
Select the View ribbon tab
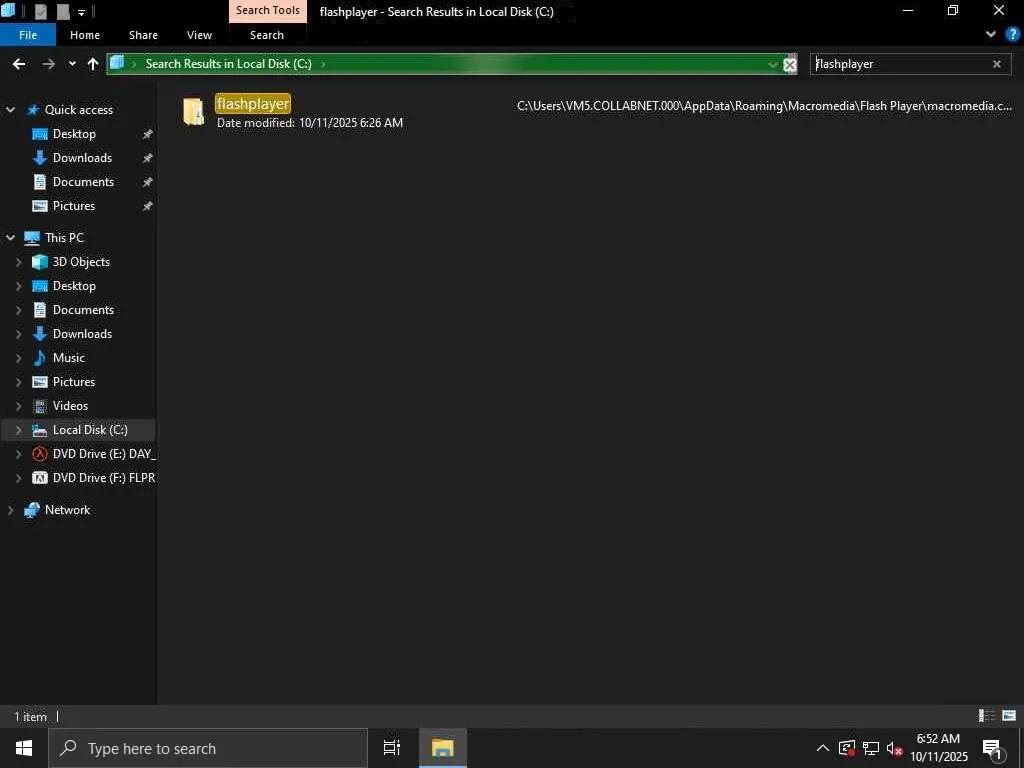click(x=199, y=35)
